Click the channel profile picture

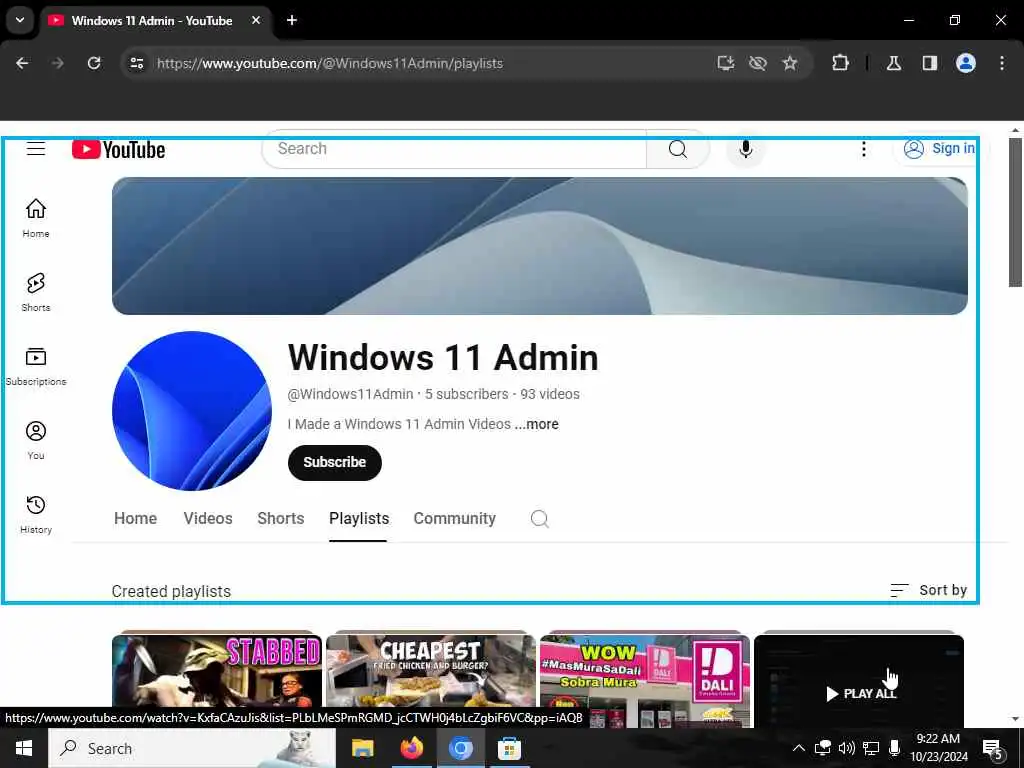tap(191, 411)
